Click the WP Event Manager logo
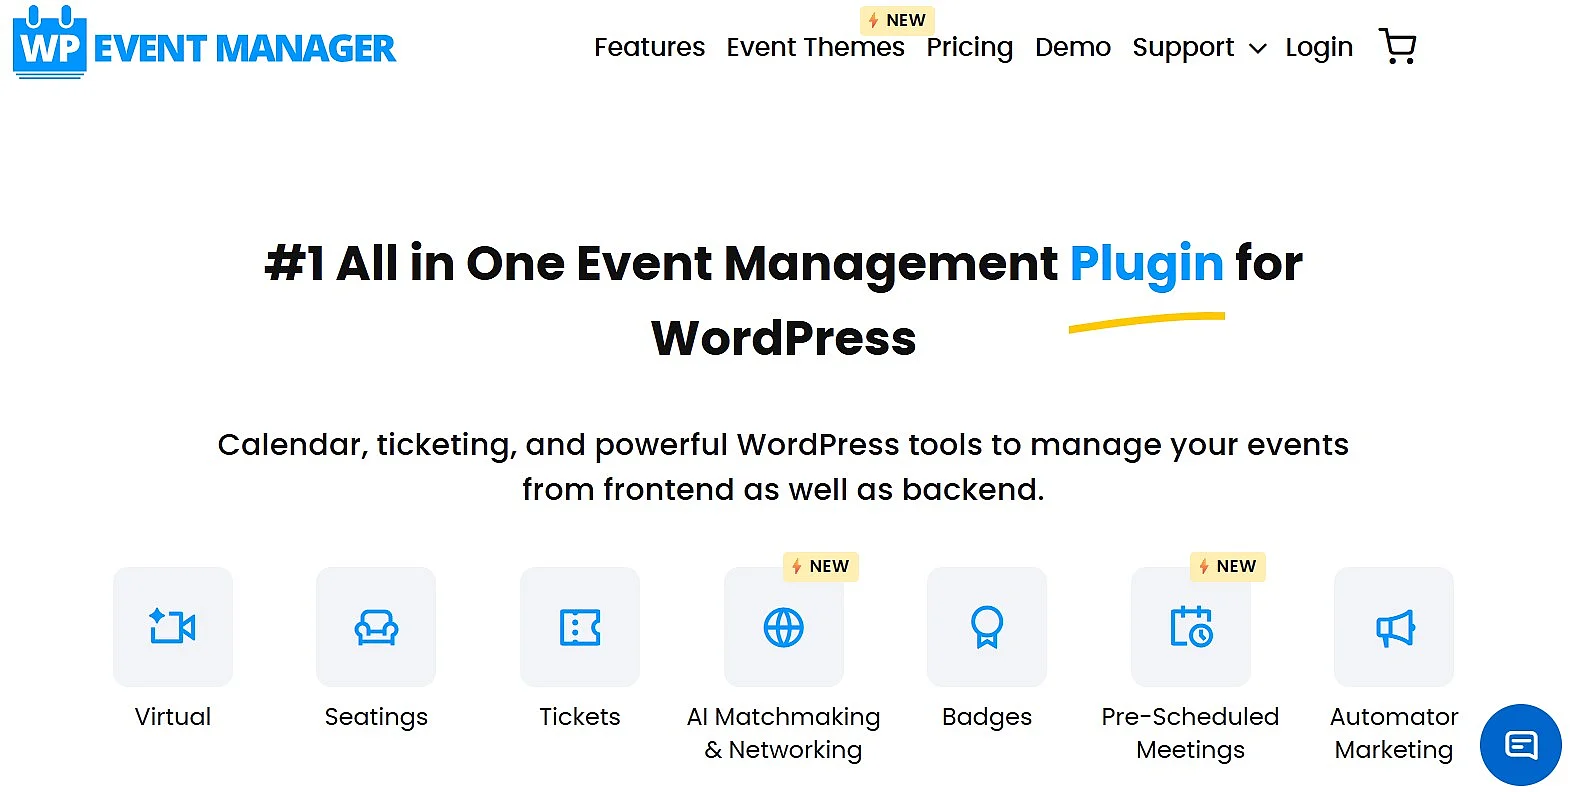The height and width of the screenshot is (792, 1575). (x=205, y=43)
